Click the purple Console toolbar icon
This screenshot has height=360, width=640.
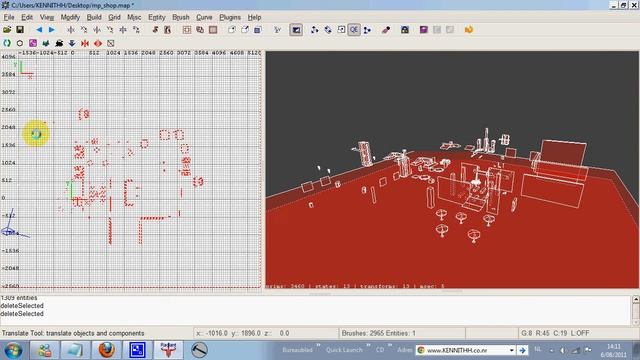pyautogui.click(x=424, y=30)
